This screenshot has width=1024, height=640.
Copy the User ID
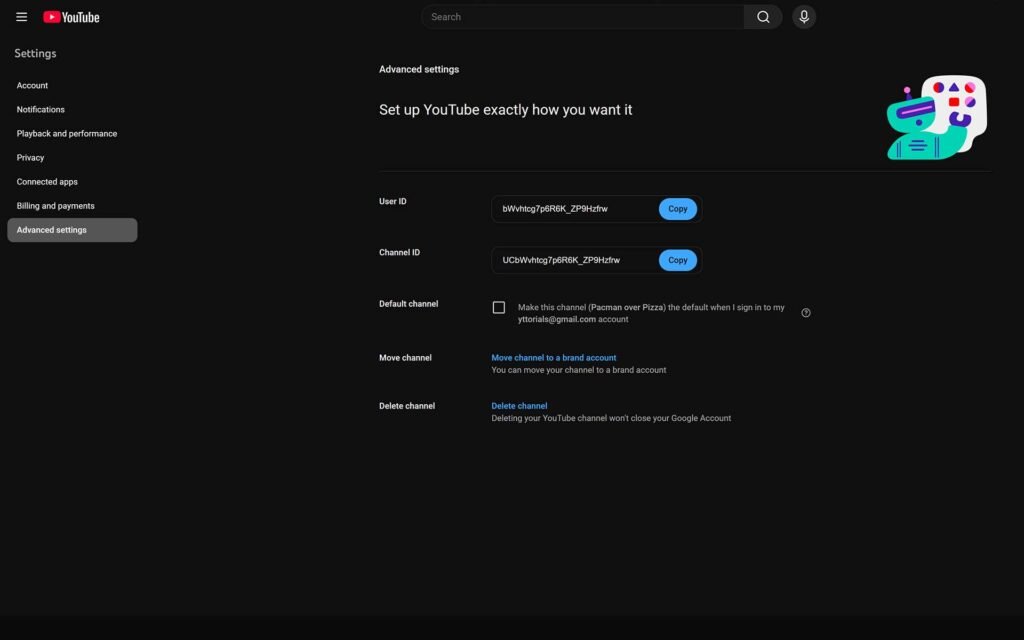(x=677, y=209)
